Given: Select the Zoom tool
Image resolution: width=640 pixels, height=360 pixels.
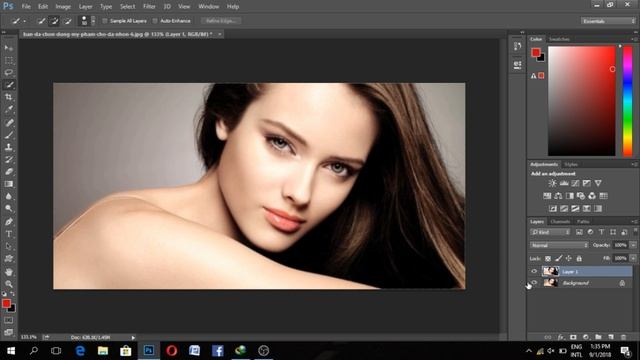Looking at the screenshot, I should pyautogui.click(x=9, y=284).
